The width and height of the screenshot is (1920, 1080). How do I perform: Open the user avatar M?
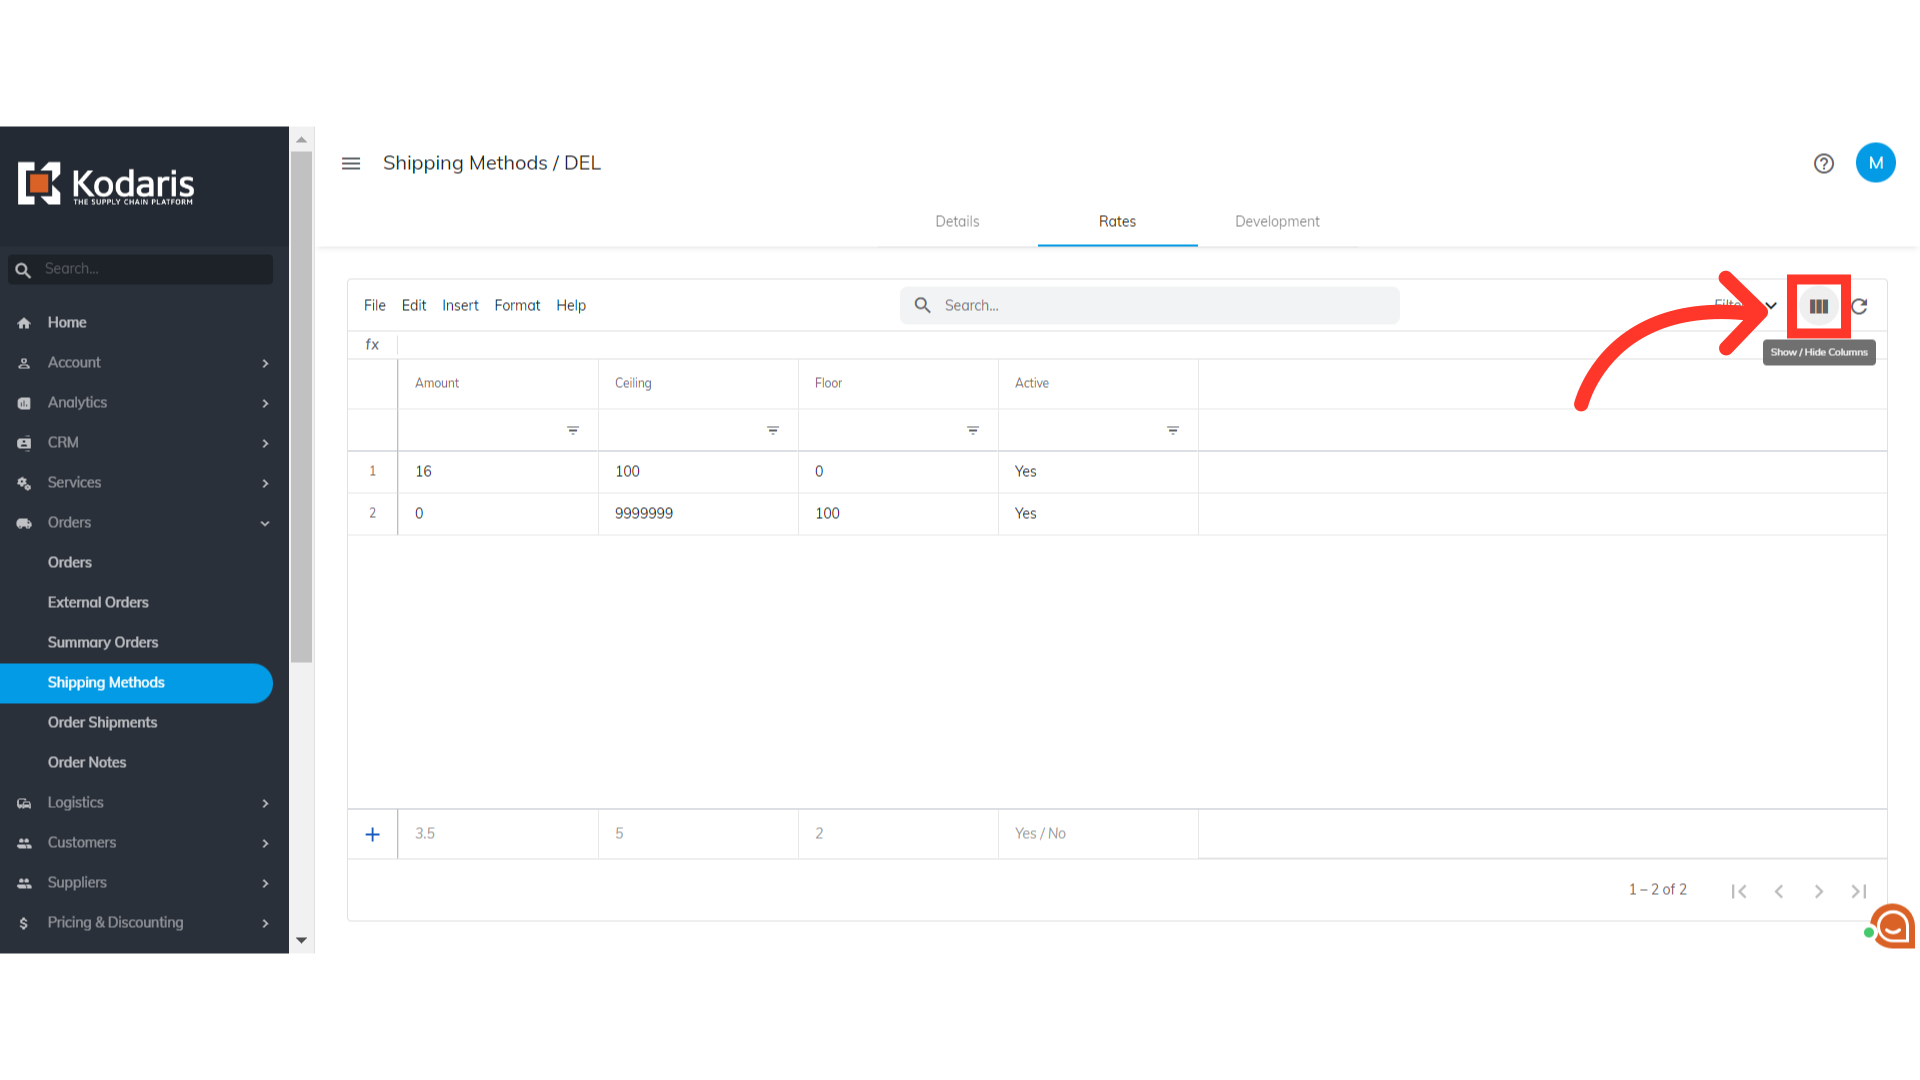(x=1875, y=163)
